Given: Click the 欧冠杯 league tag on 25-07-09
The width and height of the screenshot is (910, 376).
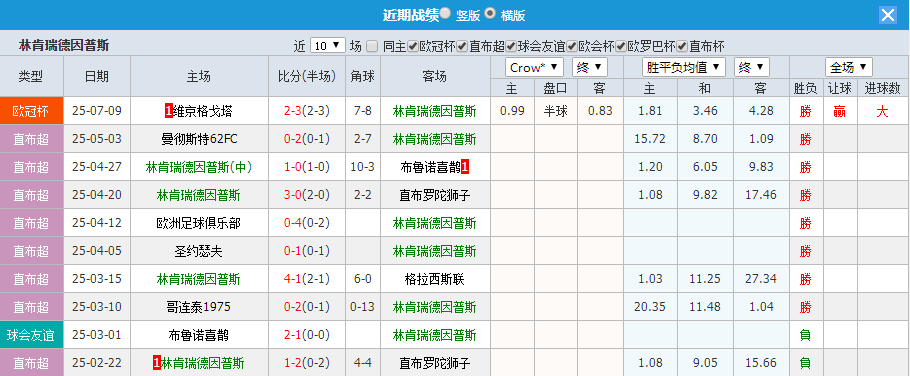Looking at the screenshot, I should (x=31, y=111).
